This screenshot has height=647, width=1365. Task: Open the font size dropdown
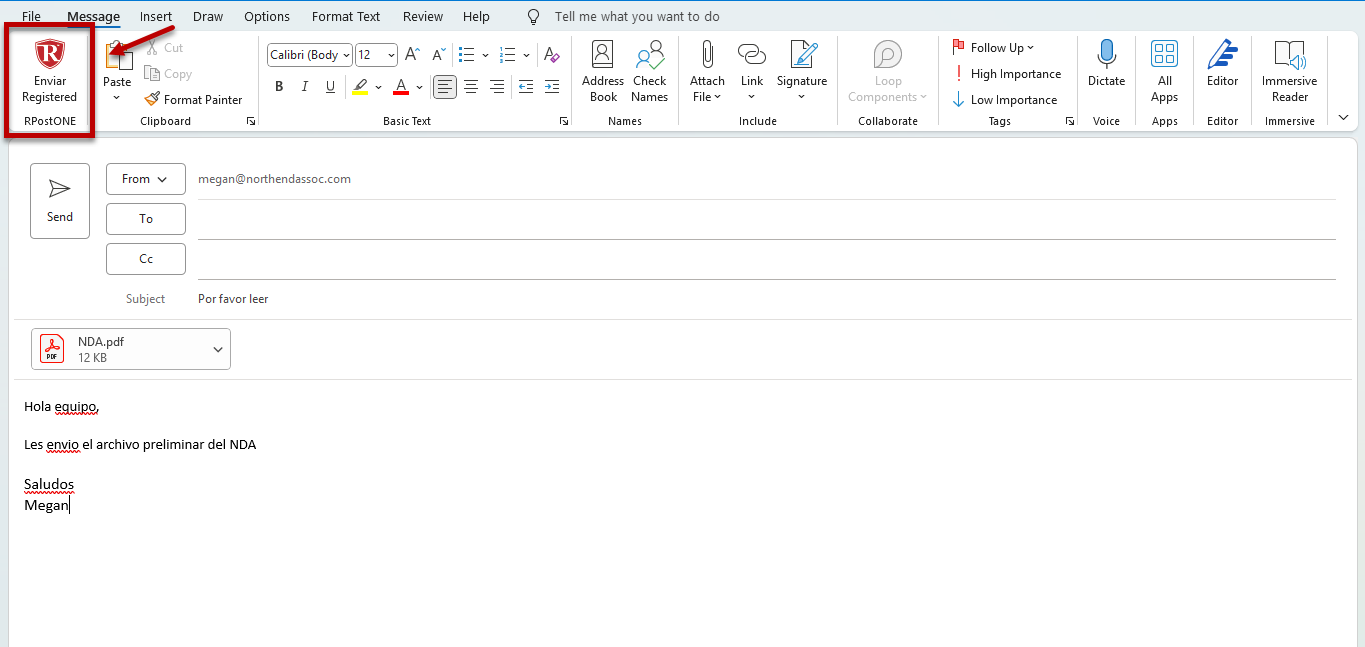[x=391, y=56]
